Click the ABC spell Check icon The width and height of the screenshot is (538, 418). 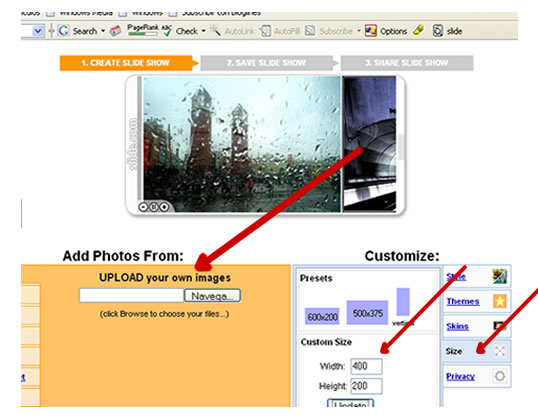pos(167,31)
